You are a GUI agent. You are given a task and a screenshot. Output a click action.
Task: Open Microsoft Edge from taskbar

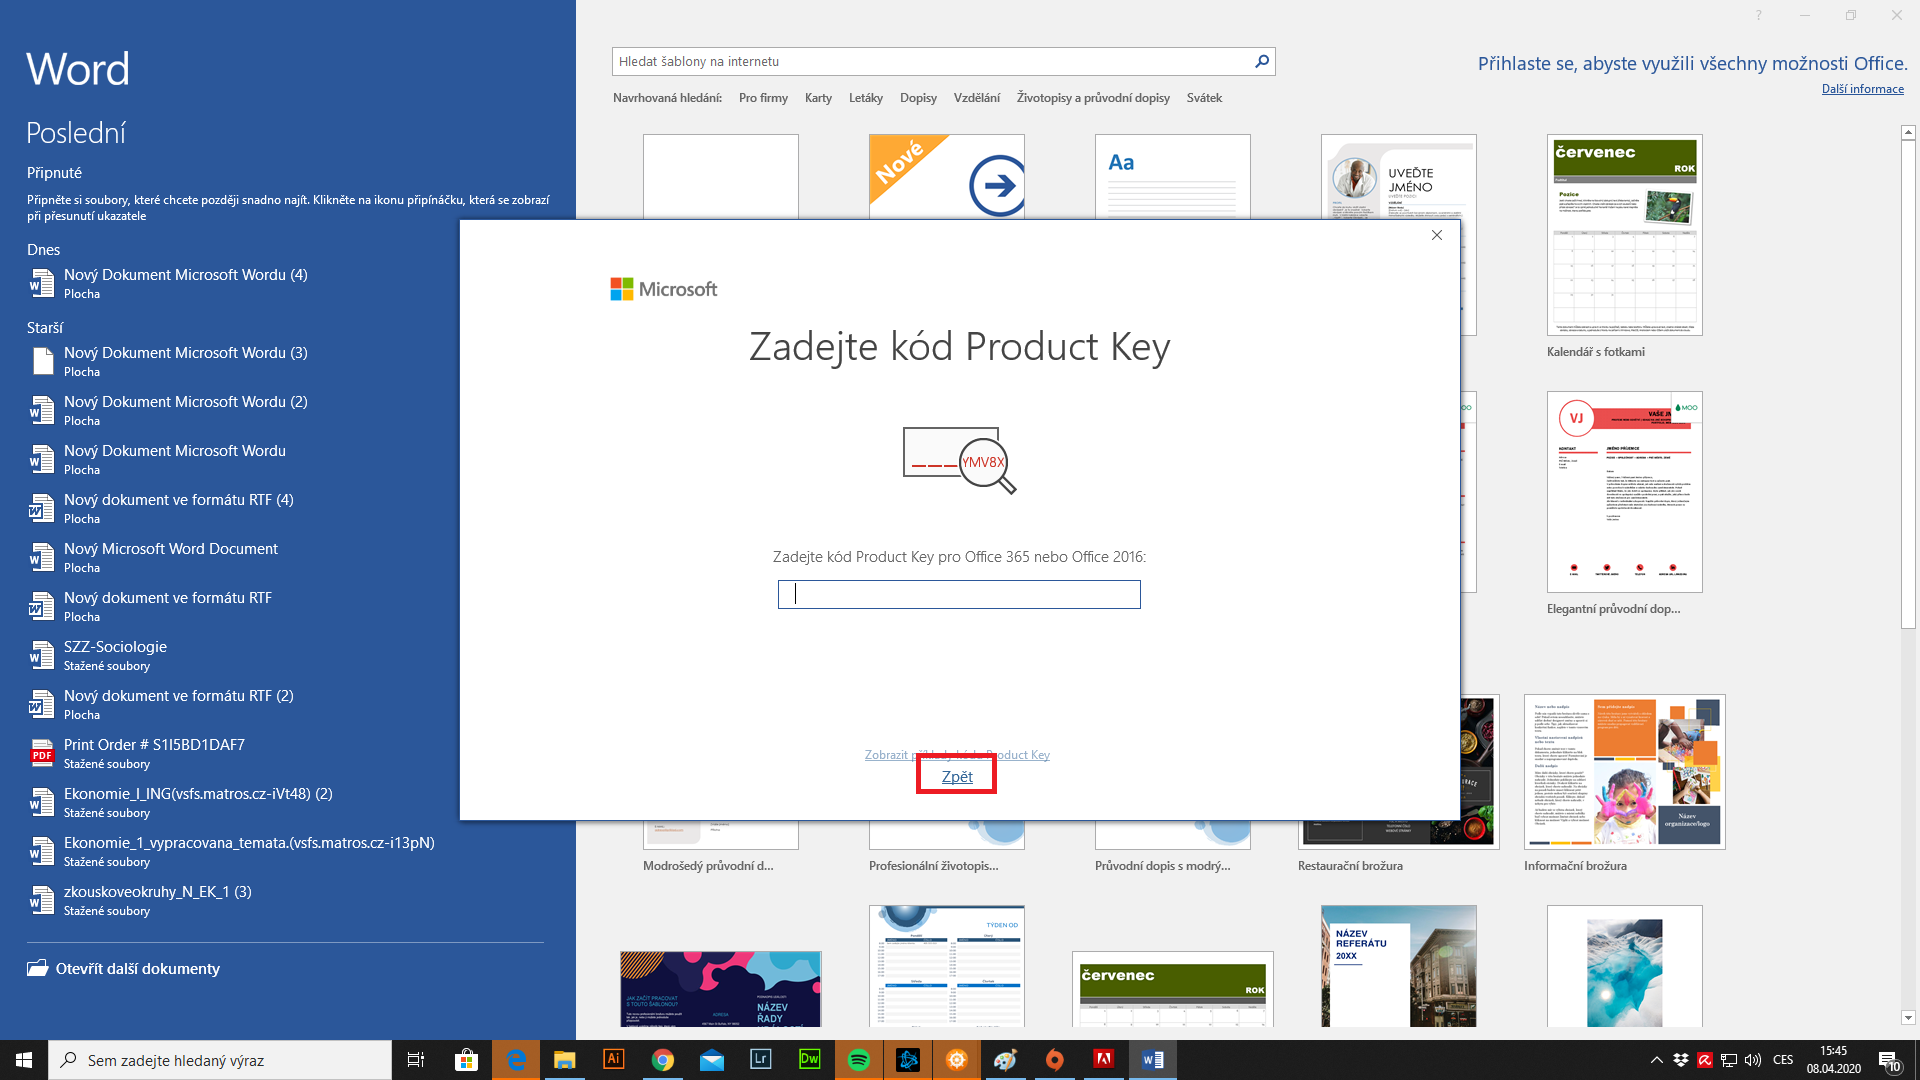pyautogui.click(x=516, y=1060)
